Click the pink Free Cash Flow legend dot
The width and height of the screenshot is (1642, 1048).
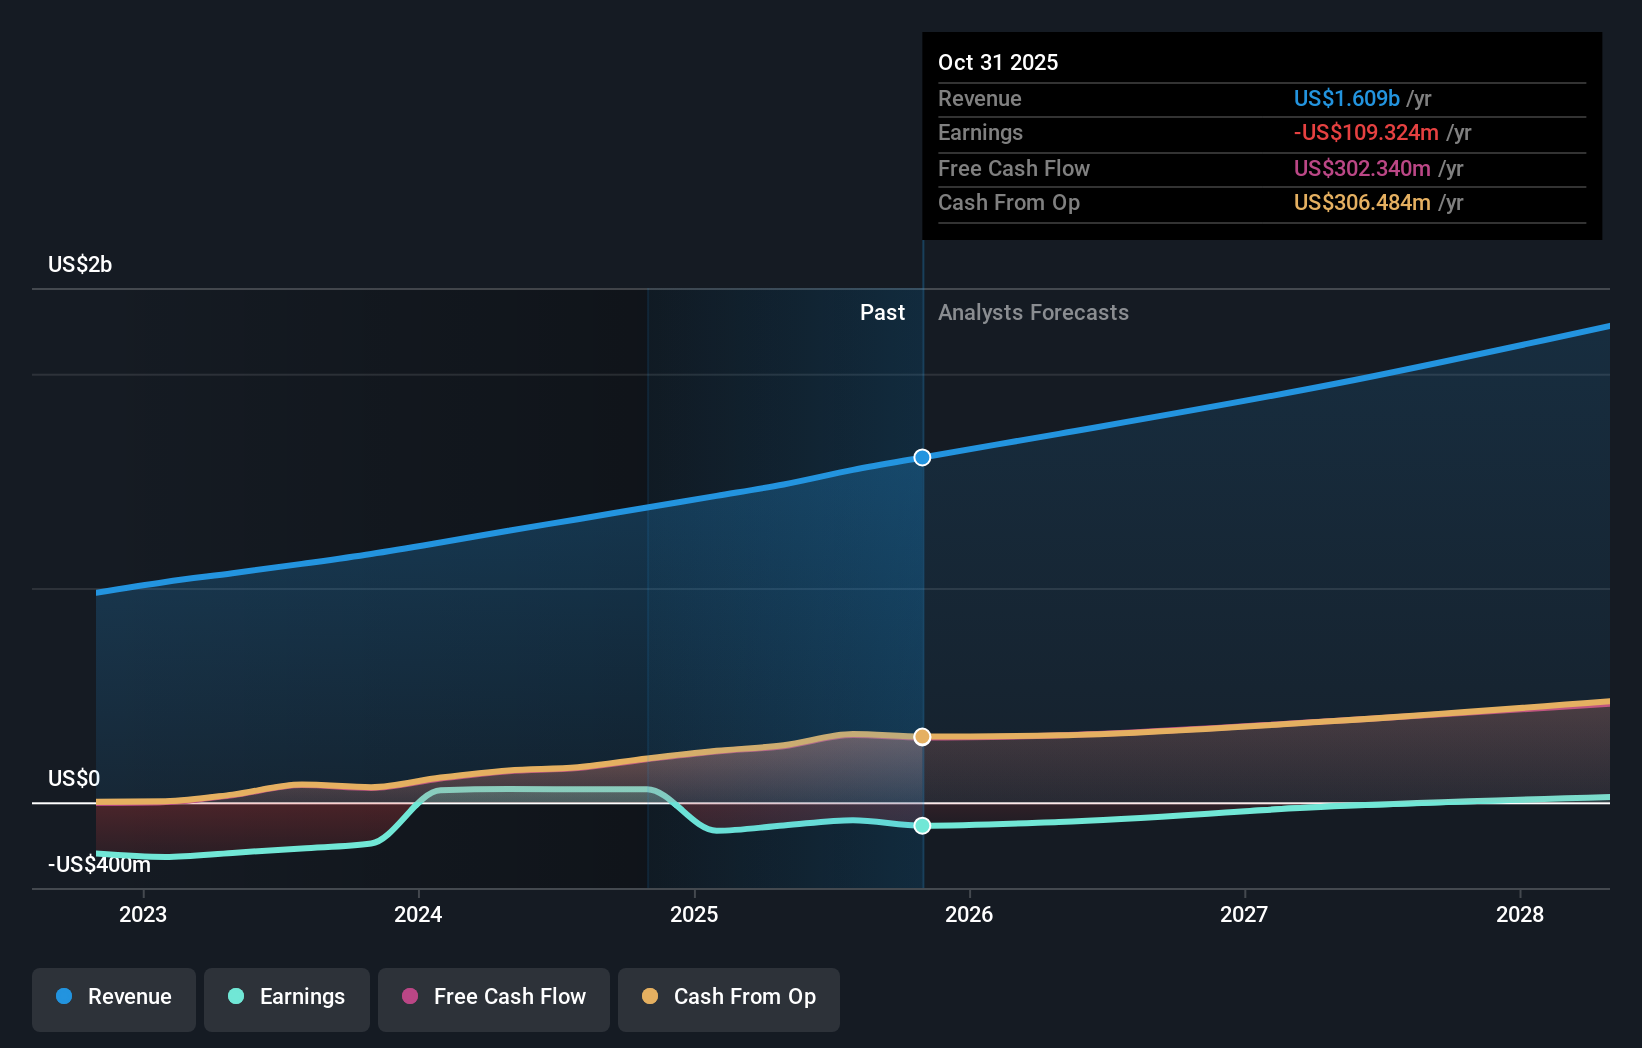click(x=410, y=997)
